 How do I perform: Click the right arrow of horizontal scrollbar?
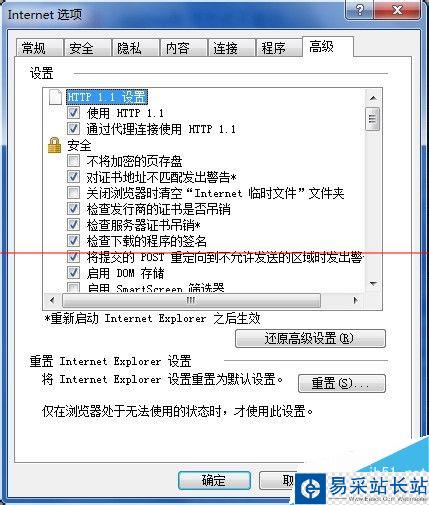[356, 300]
